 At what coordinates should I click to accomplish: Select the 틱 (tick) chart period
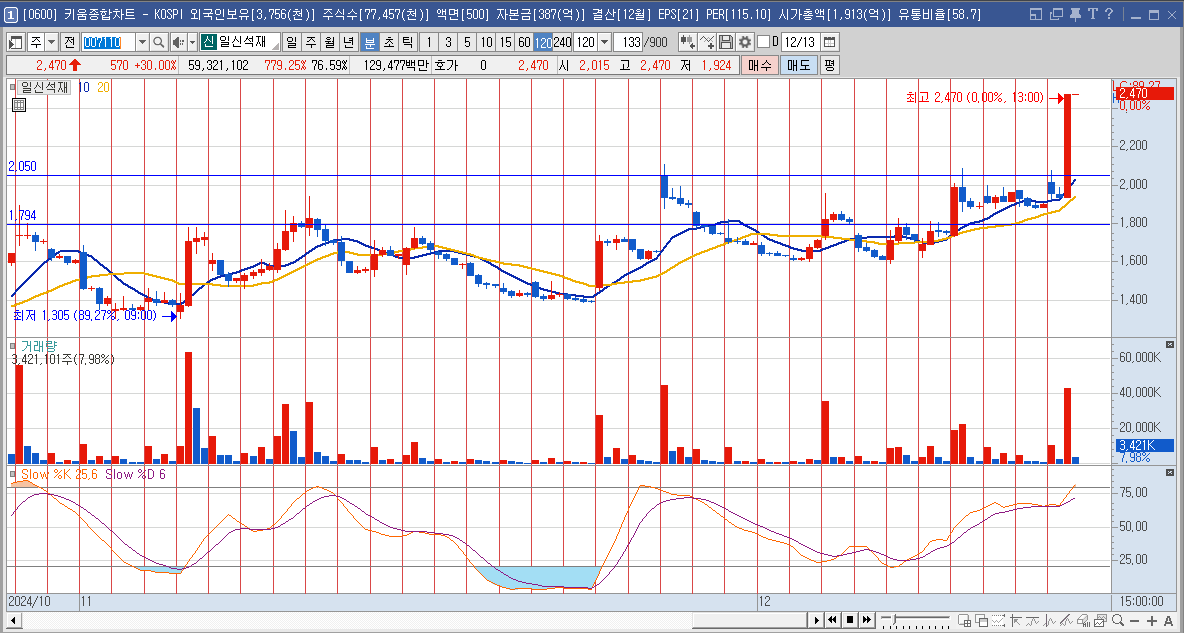pos(407,42)
